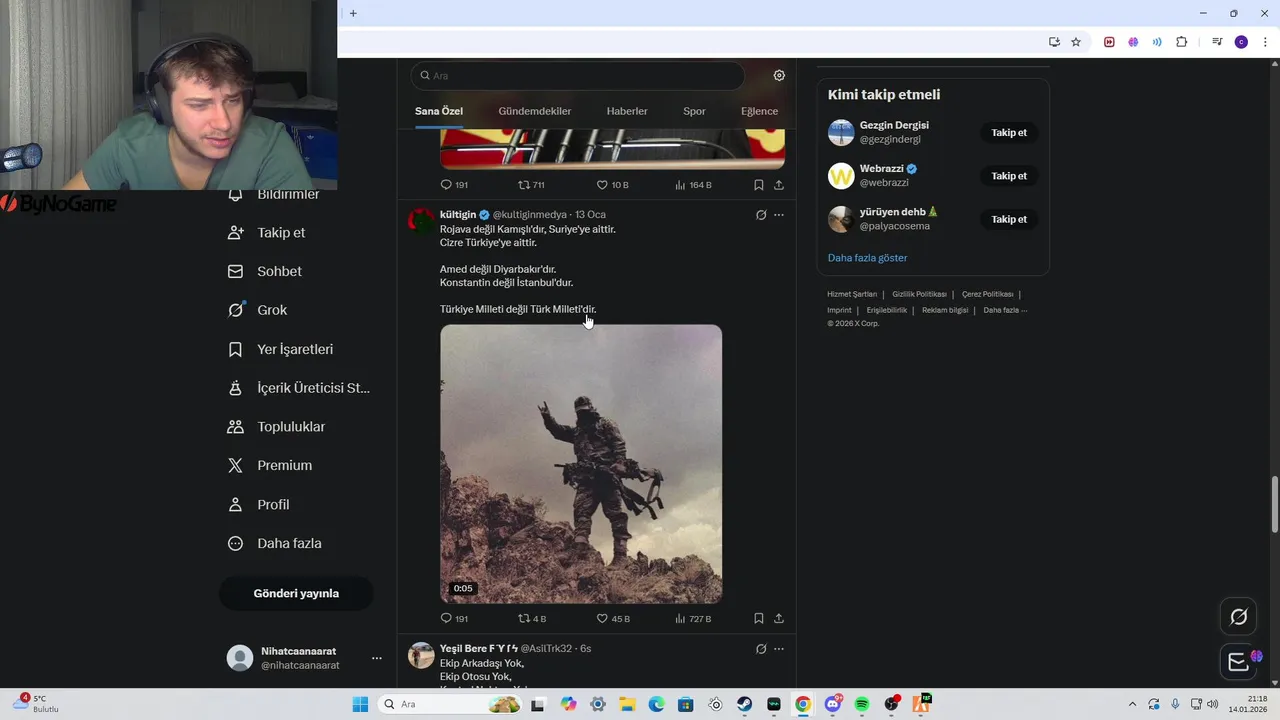1280x720 pixels.
Task: View analytics showing 164 B views
Action: coord(693,185)
